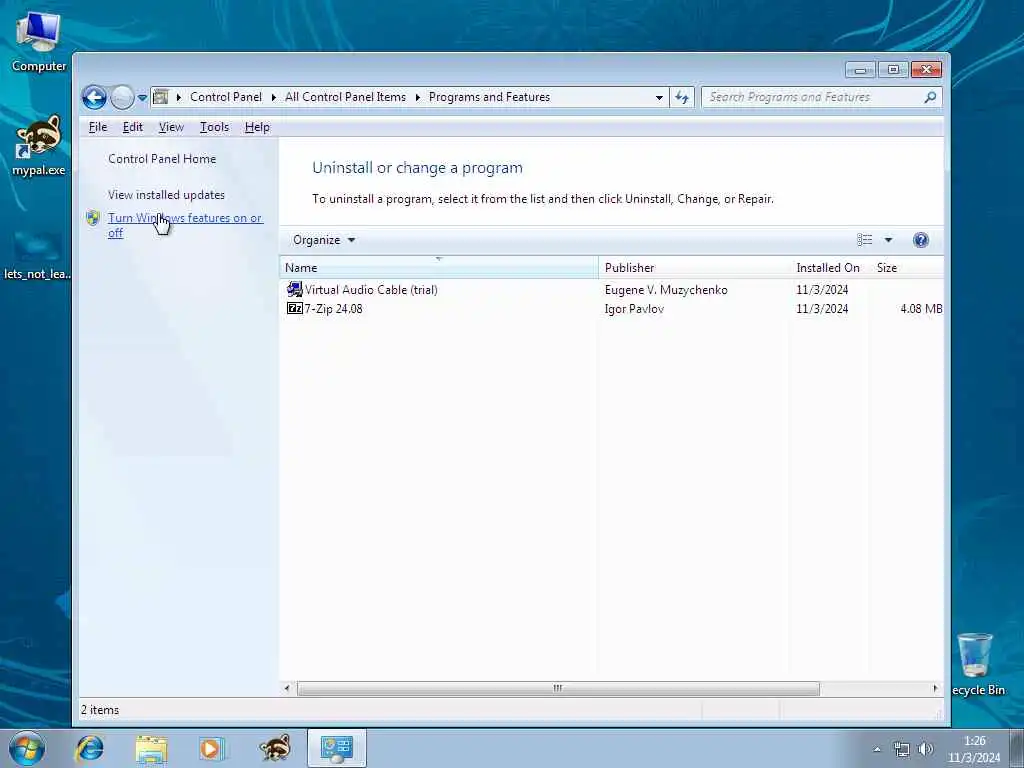
Task: Expand the chevron before Control Panel breadcrumb
Action: 178,97
